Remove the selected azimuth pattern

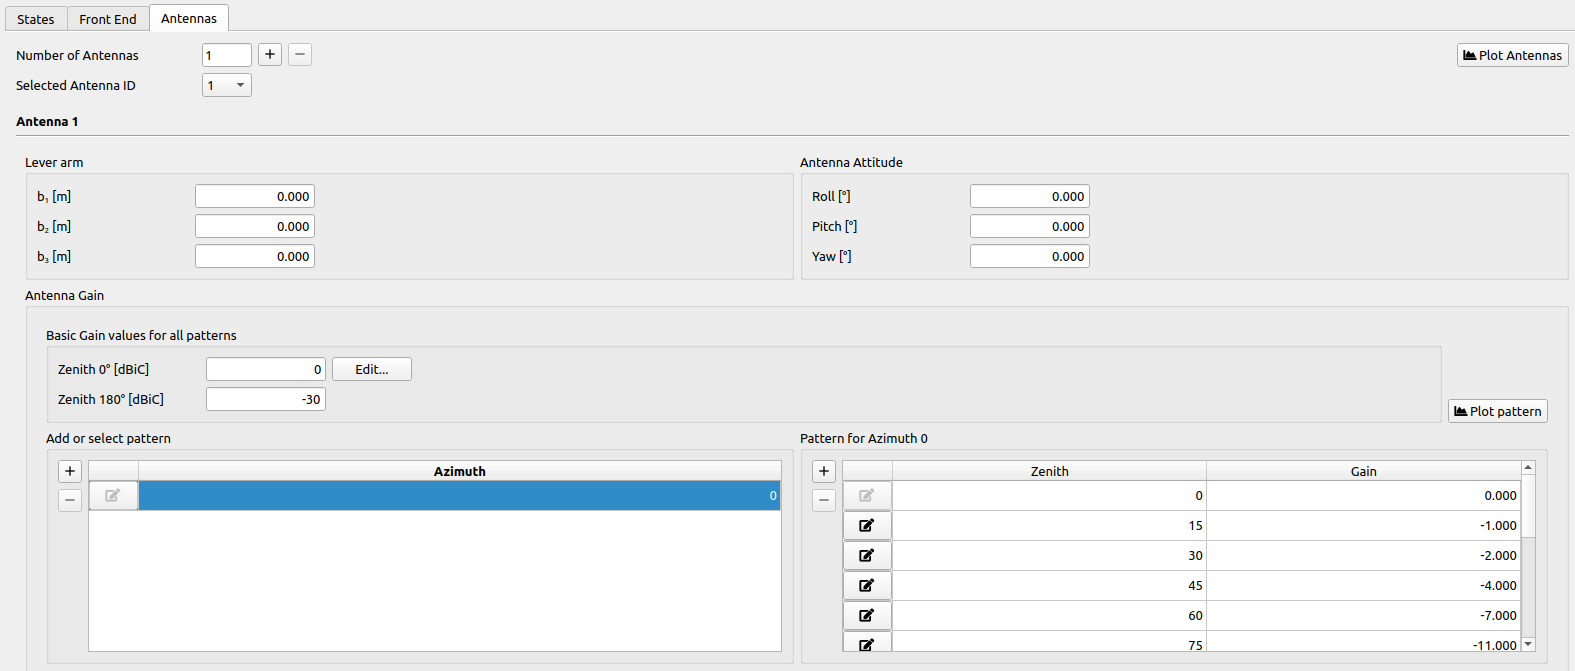(x=70, y=500)
